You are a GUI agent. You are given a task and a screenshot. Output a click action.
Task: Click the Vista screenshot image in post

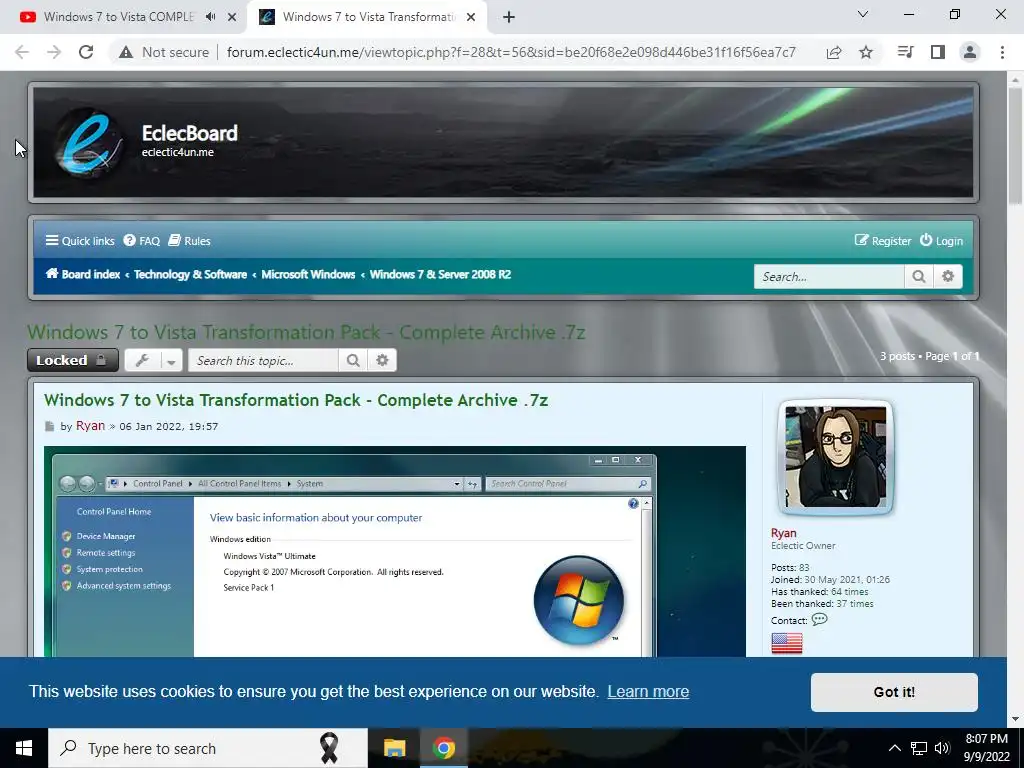click(394, 551)
